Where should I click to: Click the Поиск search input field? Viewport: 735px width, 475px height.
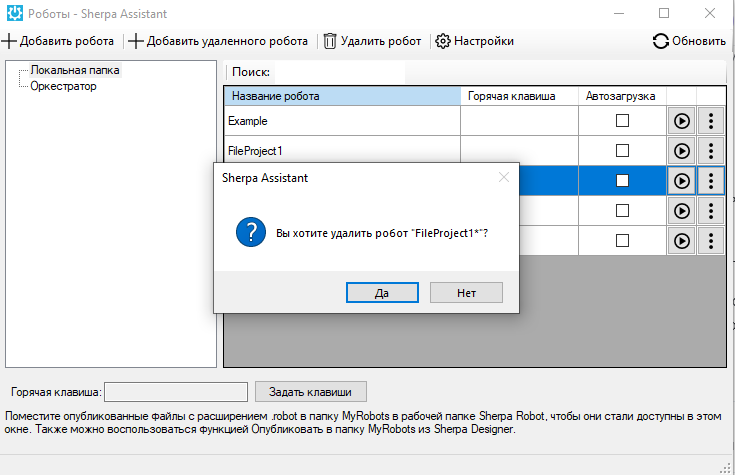[x=340, y=72]
